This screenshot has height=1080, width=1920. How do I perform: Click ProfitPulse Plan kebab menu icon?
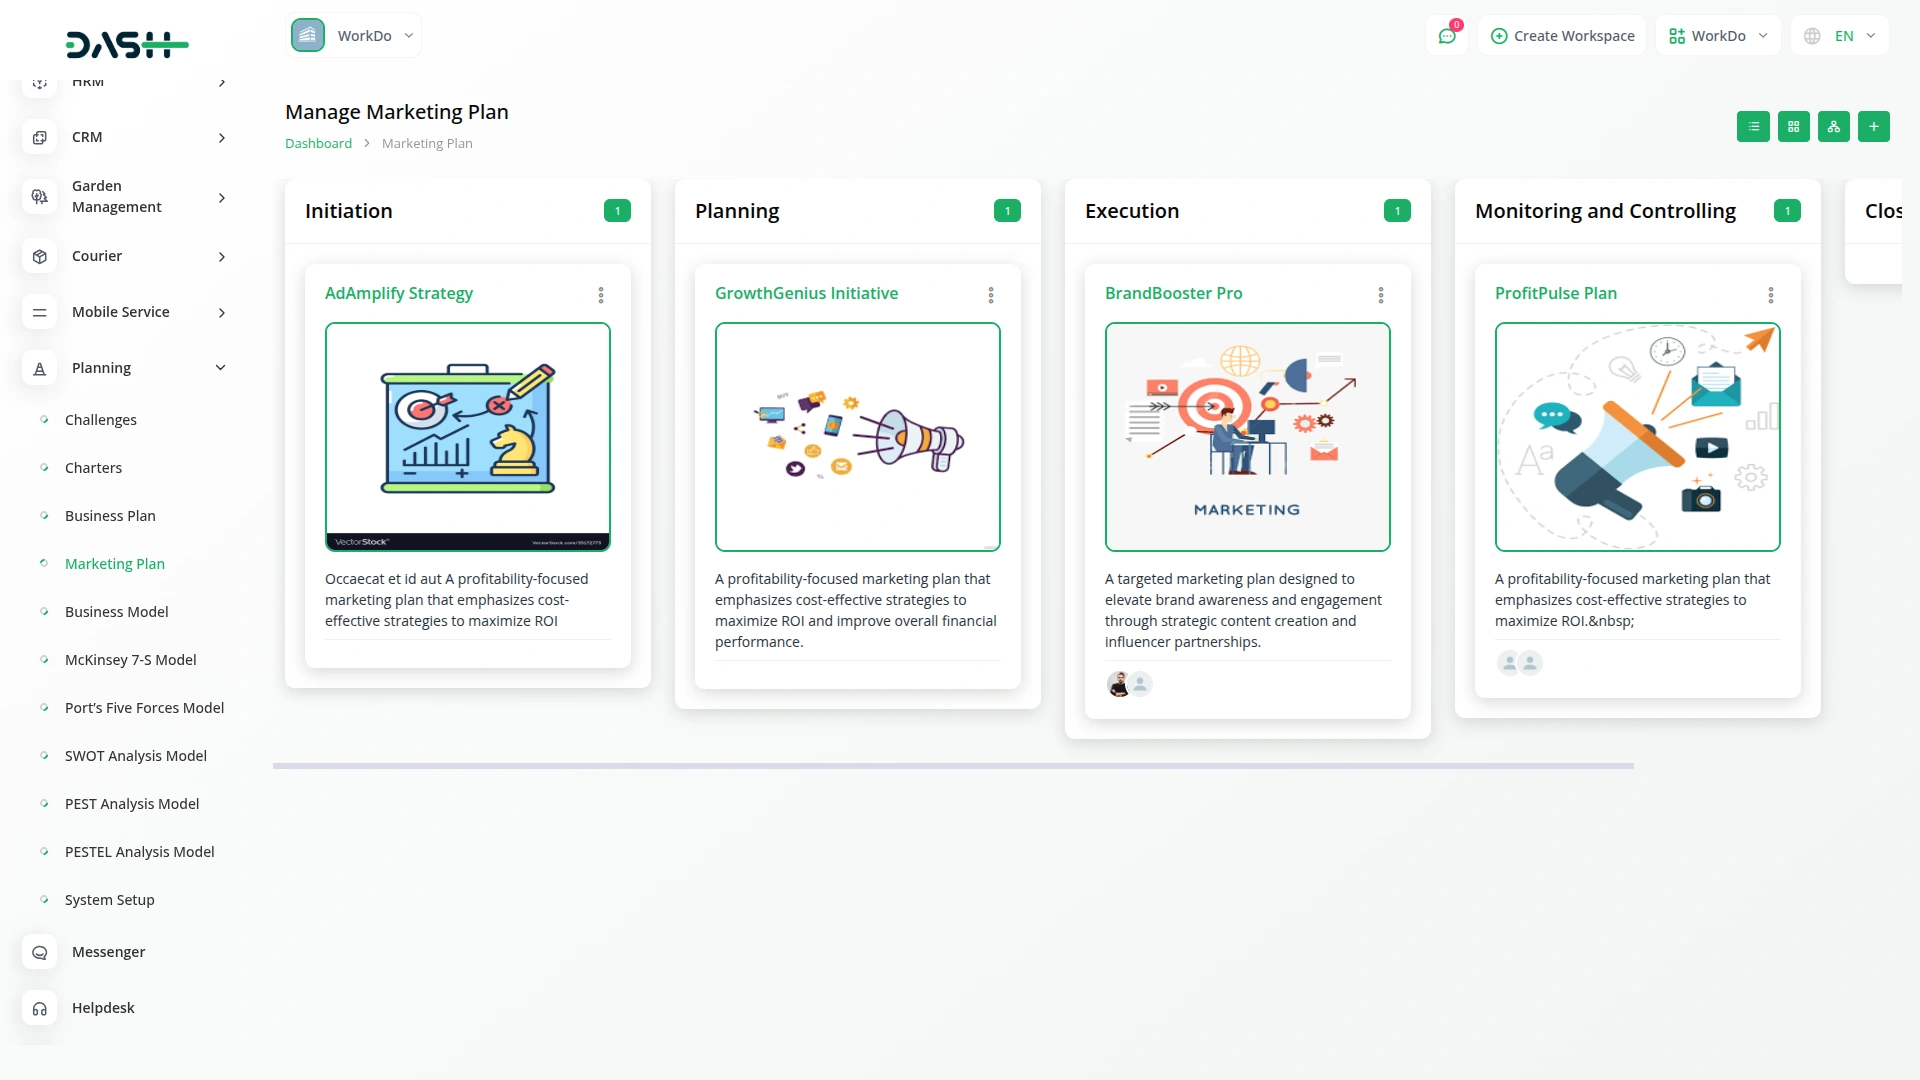click(1771, 295)
